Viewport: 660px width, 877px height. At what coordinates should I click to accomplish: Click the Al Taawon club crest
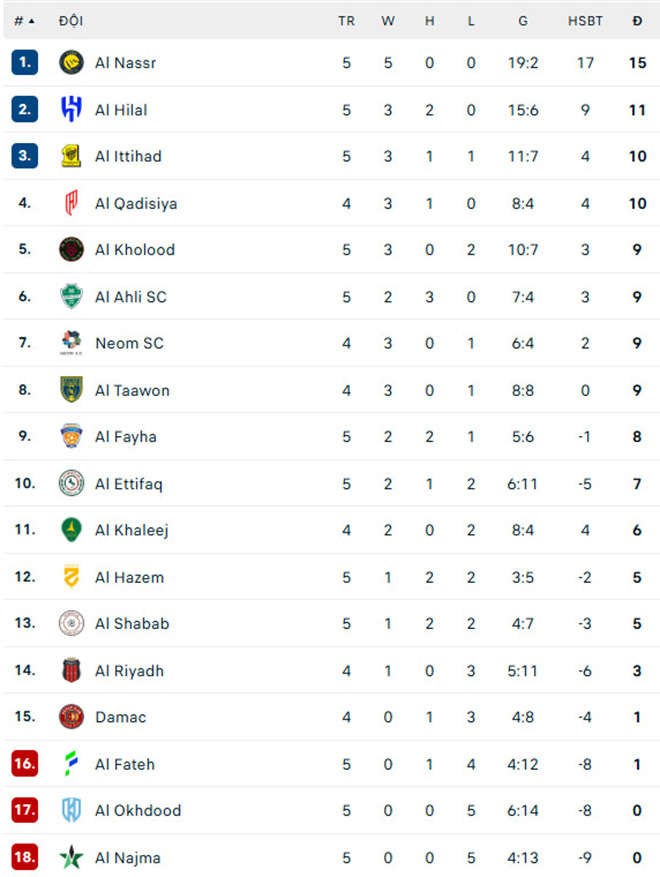[x=71, y=390]
